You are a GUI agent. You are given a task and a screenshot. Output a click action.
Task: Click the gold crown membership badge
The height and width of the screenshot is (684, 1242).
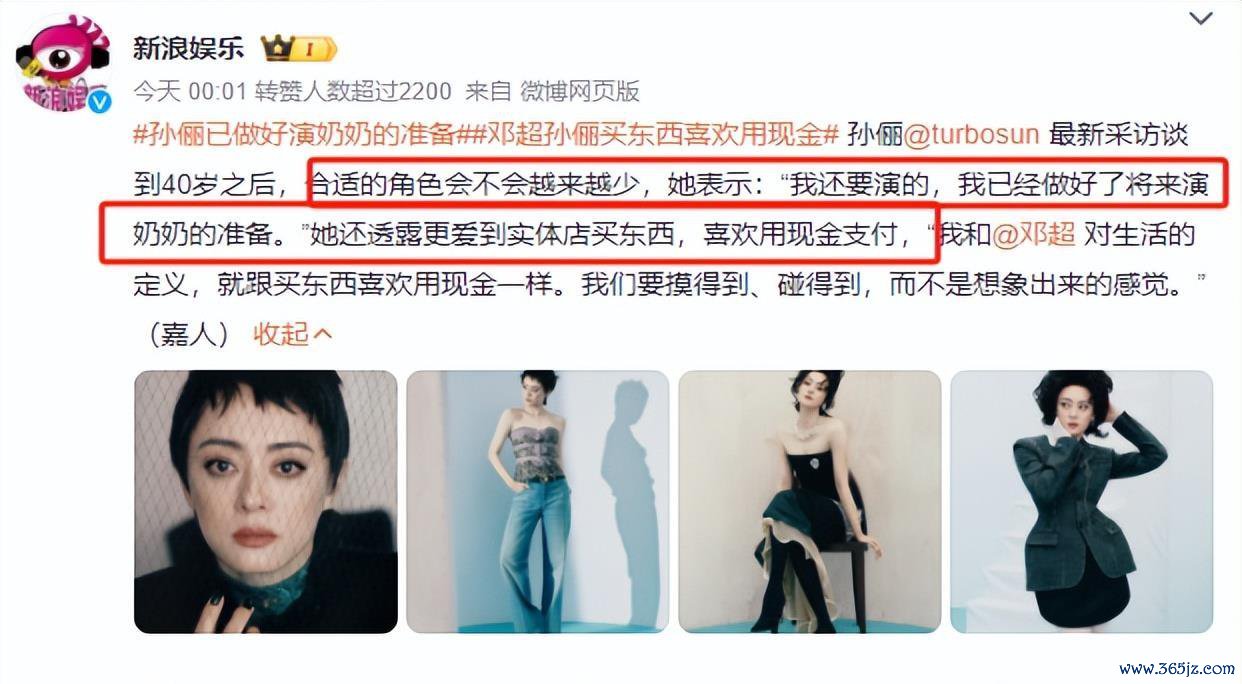pyautogui.click(x=299, y=48)
